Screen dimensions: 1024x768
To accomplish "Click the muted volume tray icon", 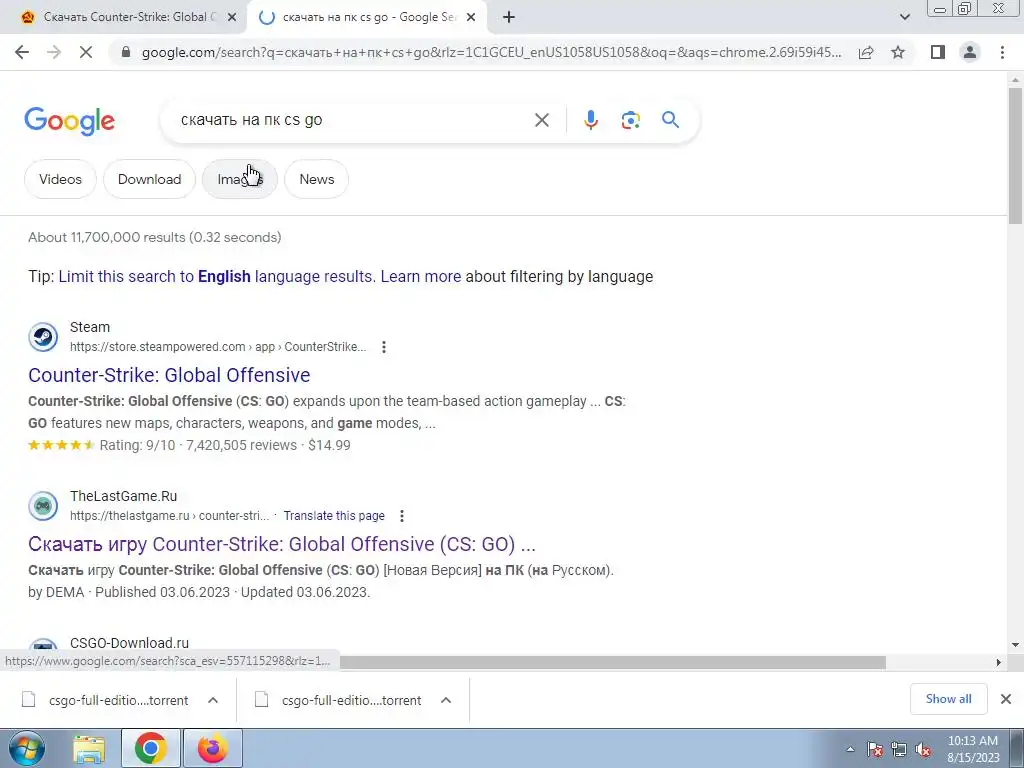I will point(923,749).
